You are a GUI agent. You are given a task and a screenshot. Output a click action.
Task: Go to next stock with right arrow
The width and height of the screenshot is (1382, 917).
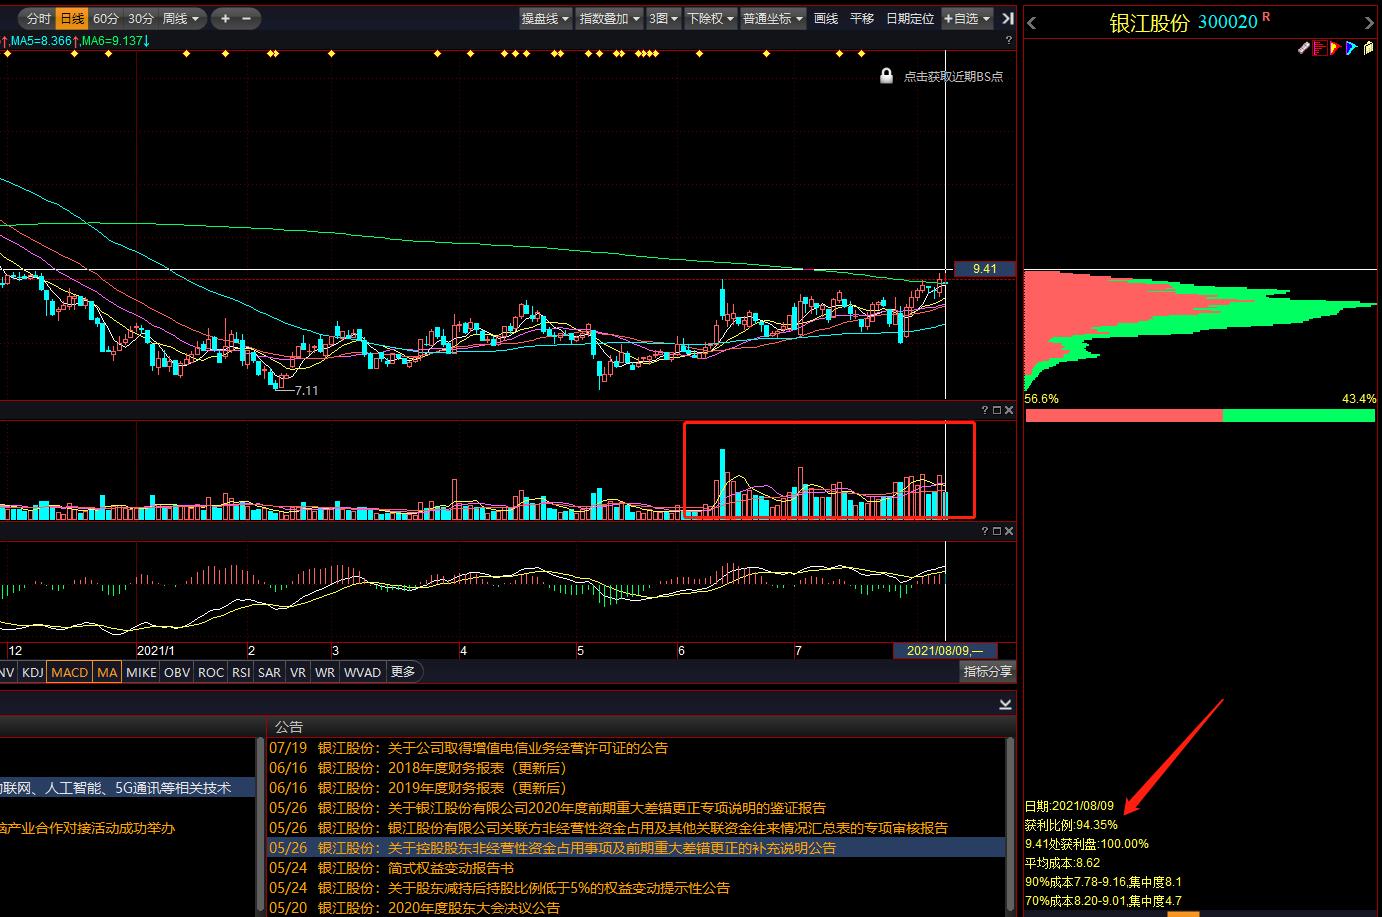coord(1369,23)
